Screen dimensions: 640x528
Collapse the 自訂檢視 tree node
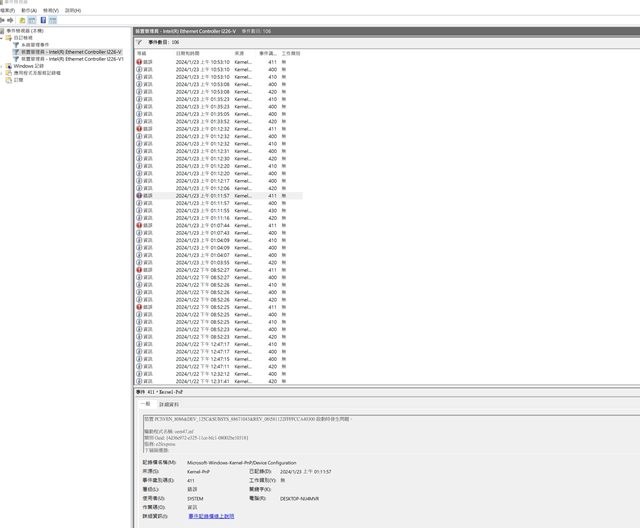tap(4, 38)
